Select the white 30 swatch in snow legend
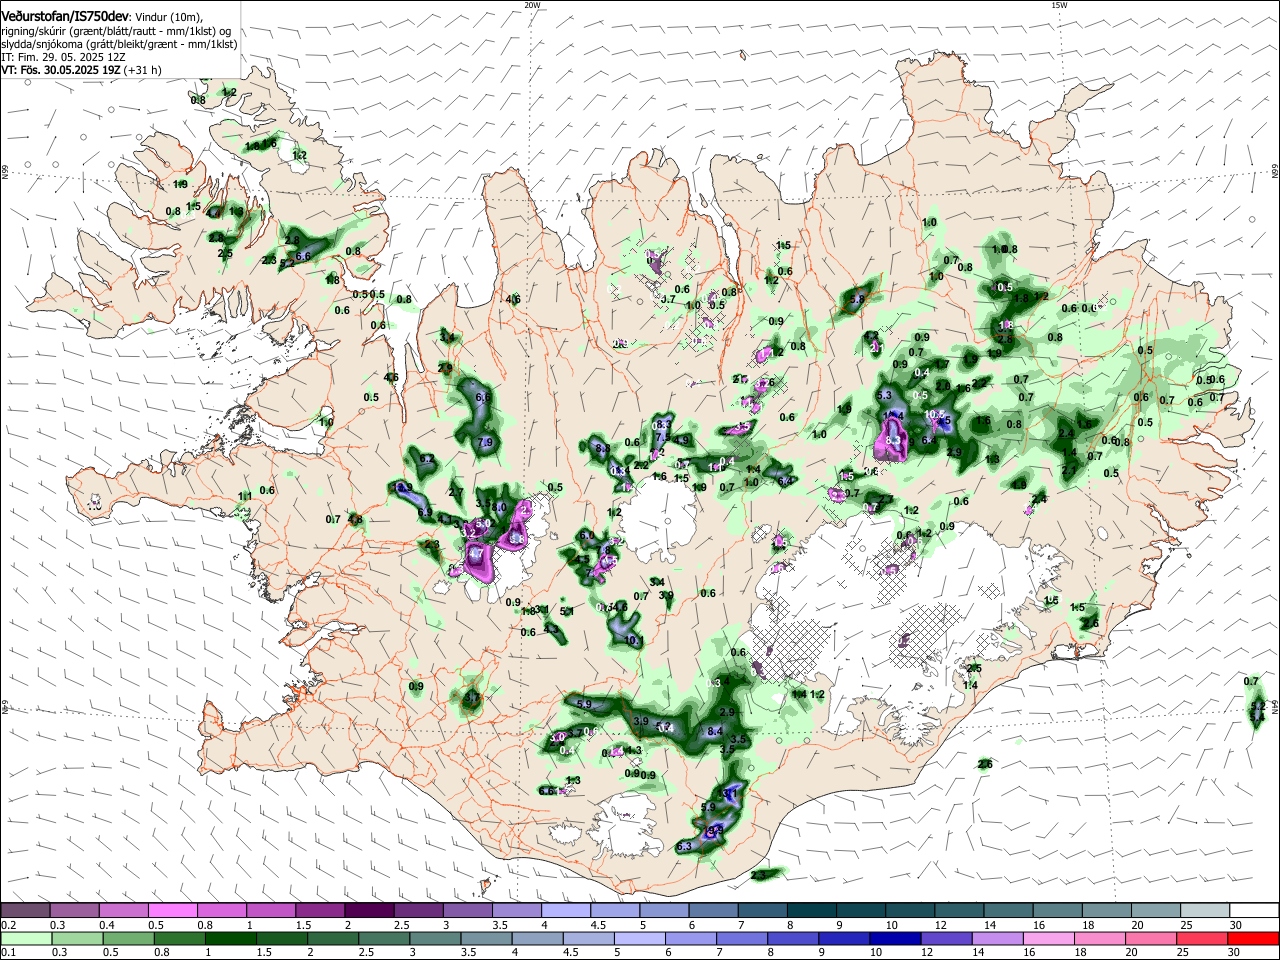The width and height of the screenshot is (1280, 960). click(x=1254, y=910)
